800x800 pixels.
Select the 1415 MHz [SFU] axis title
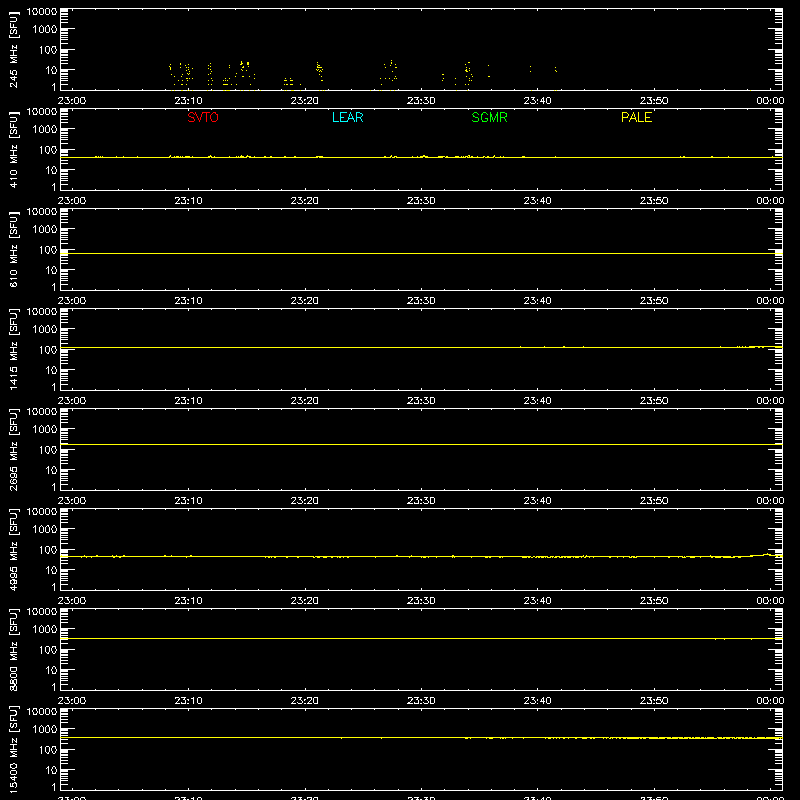point(13,349)
